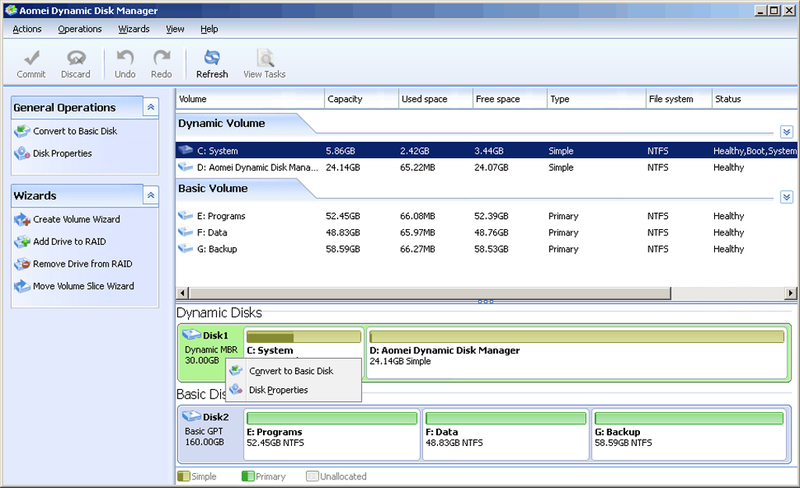Click the volume list horizontal scrollbar thumb
This screenshot has height=488, width=800.
430,293
